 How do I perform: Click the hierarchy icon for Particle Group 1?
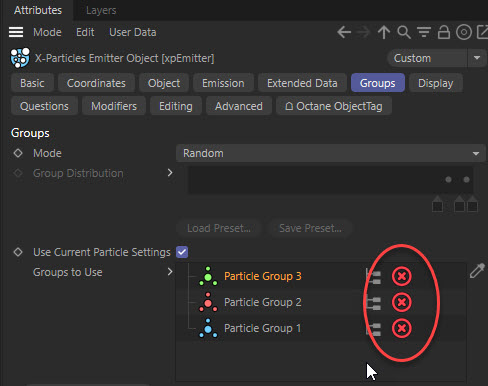coord(373,328)
